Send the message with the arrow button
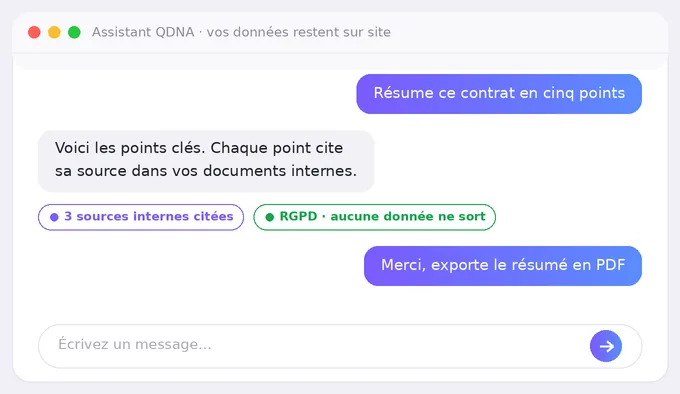This screenshot has width=680, height=394. pyautogui.click(x=606, y=346)
